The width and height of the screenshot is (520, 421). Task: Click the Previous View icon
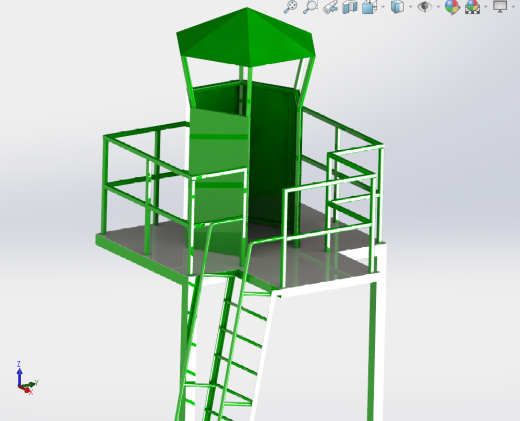pos(330,7)
